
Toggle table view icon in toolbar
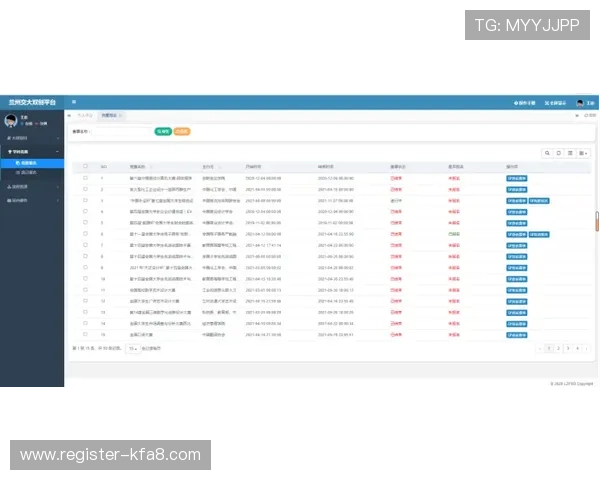[x=570, y=153]
